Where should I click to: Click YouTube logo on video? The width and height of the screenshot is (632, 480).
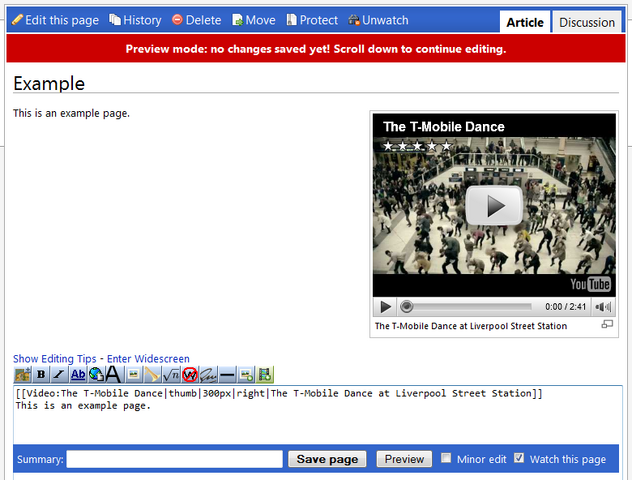click(590, 284)
